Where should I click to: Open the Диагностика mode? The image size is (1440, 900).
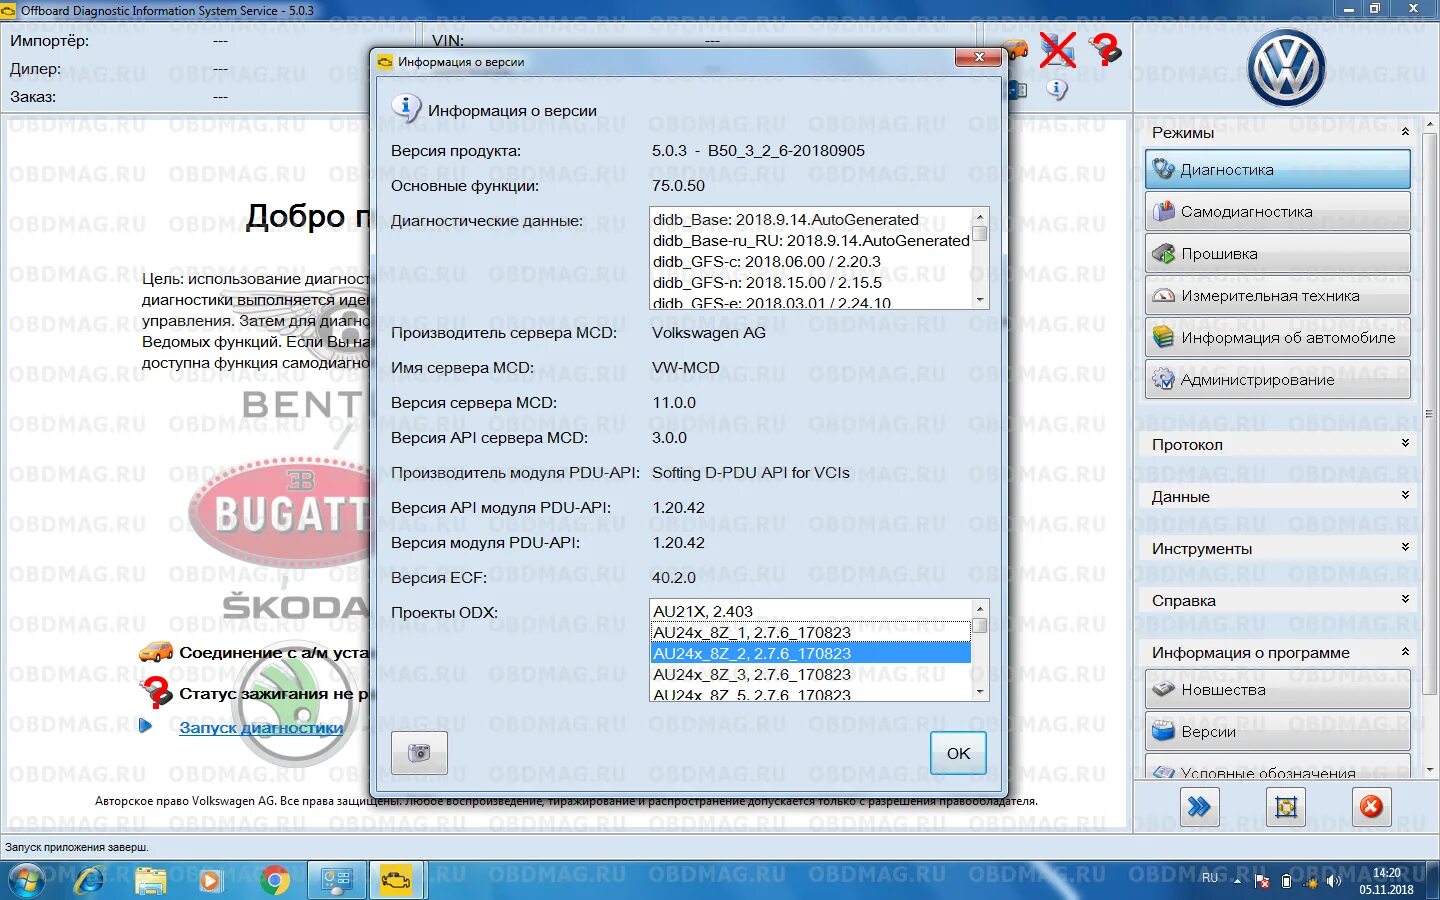(x=1277, y=170)
